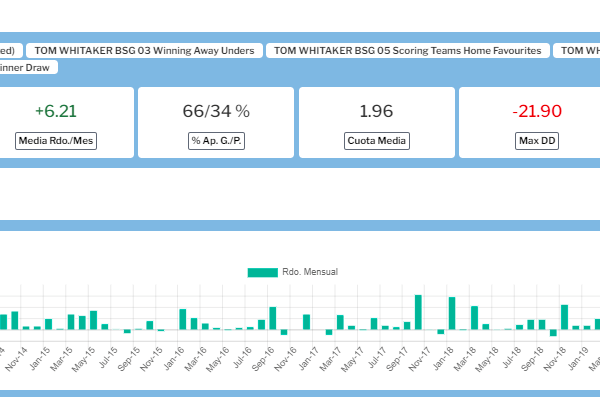Click the Sep-16 bar in chart
The image size is (600, 408).
click(273, 318)
